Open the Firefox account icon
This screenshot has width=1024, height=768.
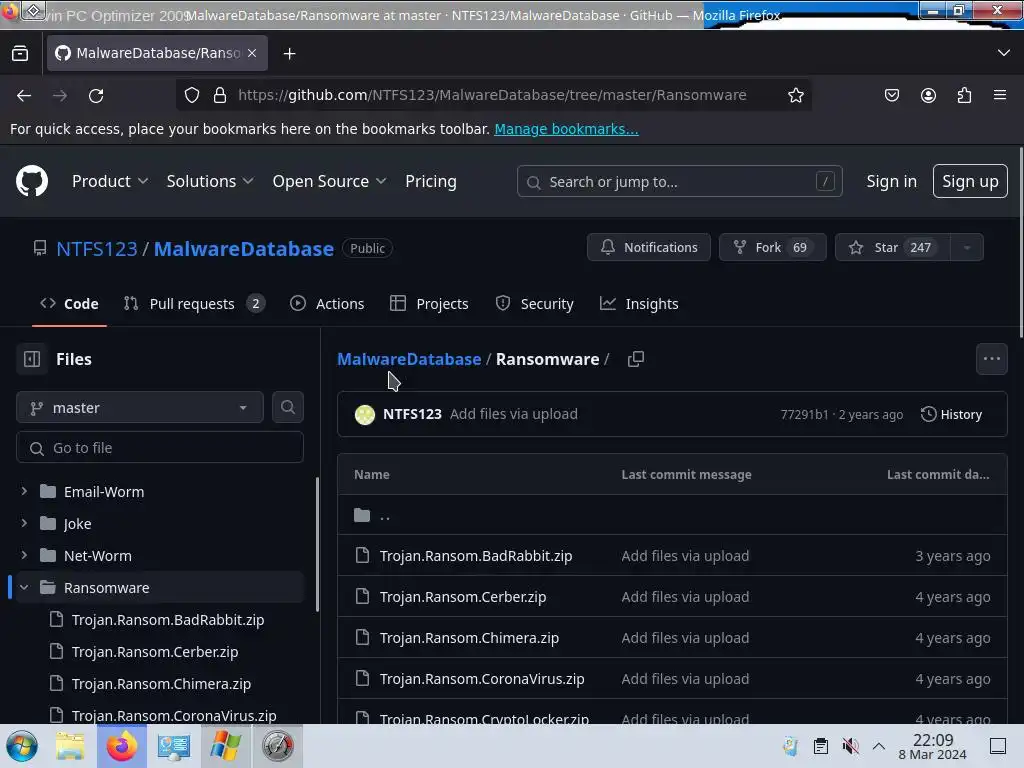tap(928, 95)
